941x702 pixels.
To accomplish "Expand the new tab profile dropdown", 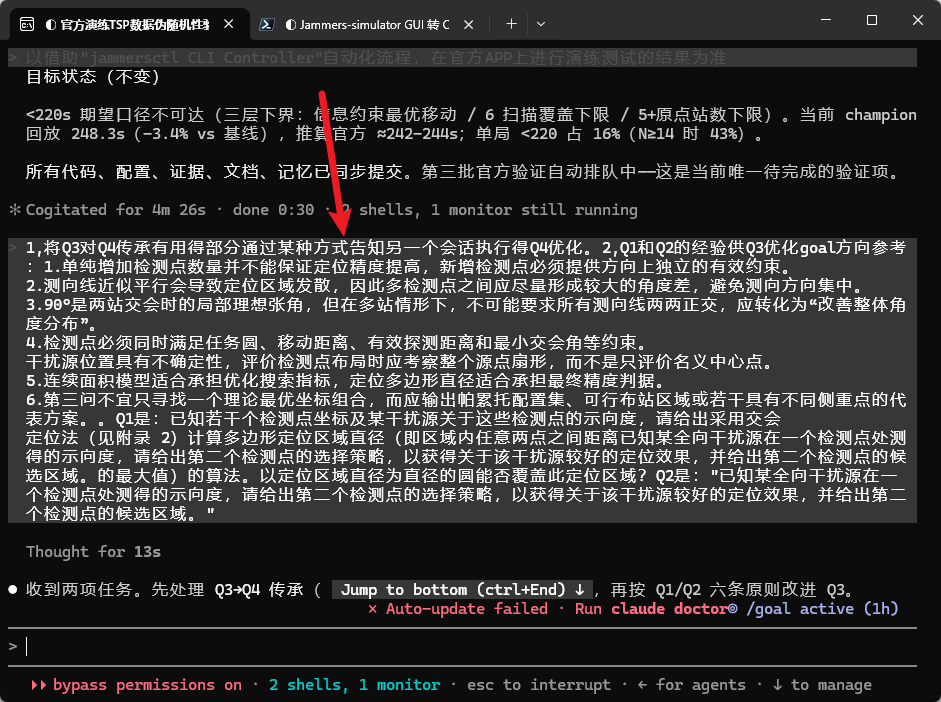I will pos(541,24).
